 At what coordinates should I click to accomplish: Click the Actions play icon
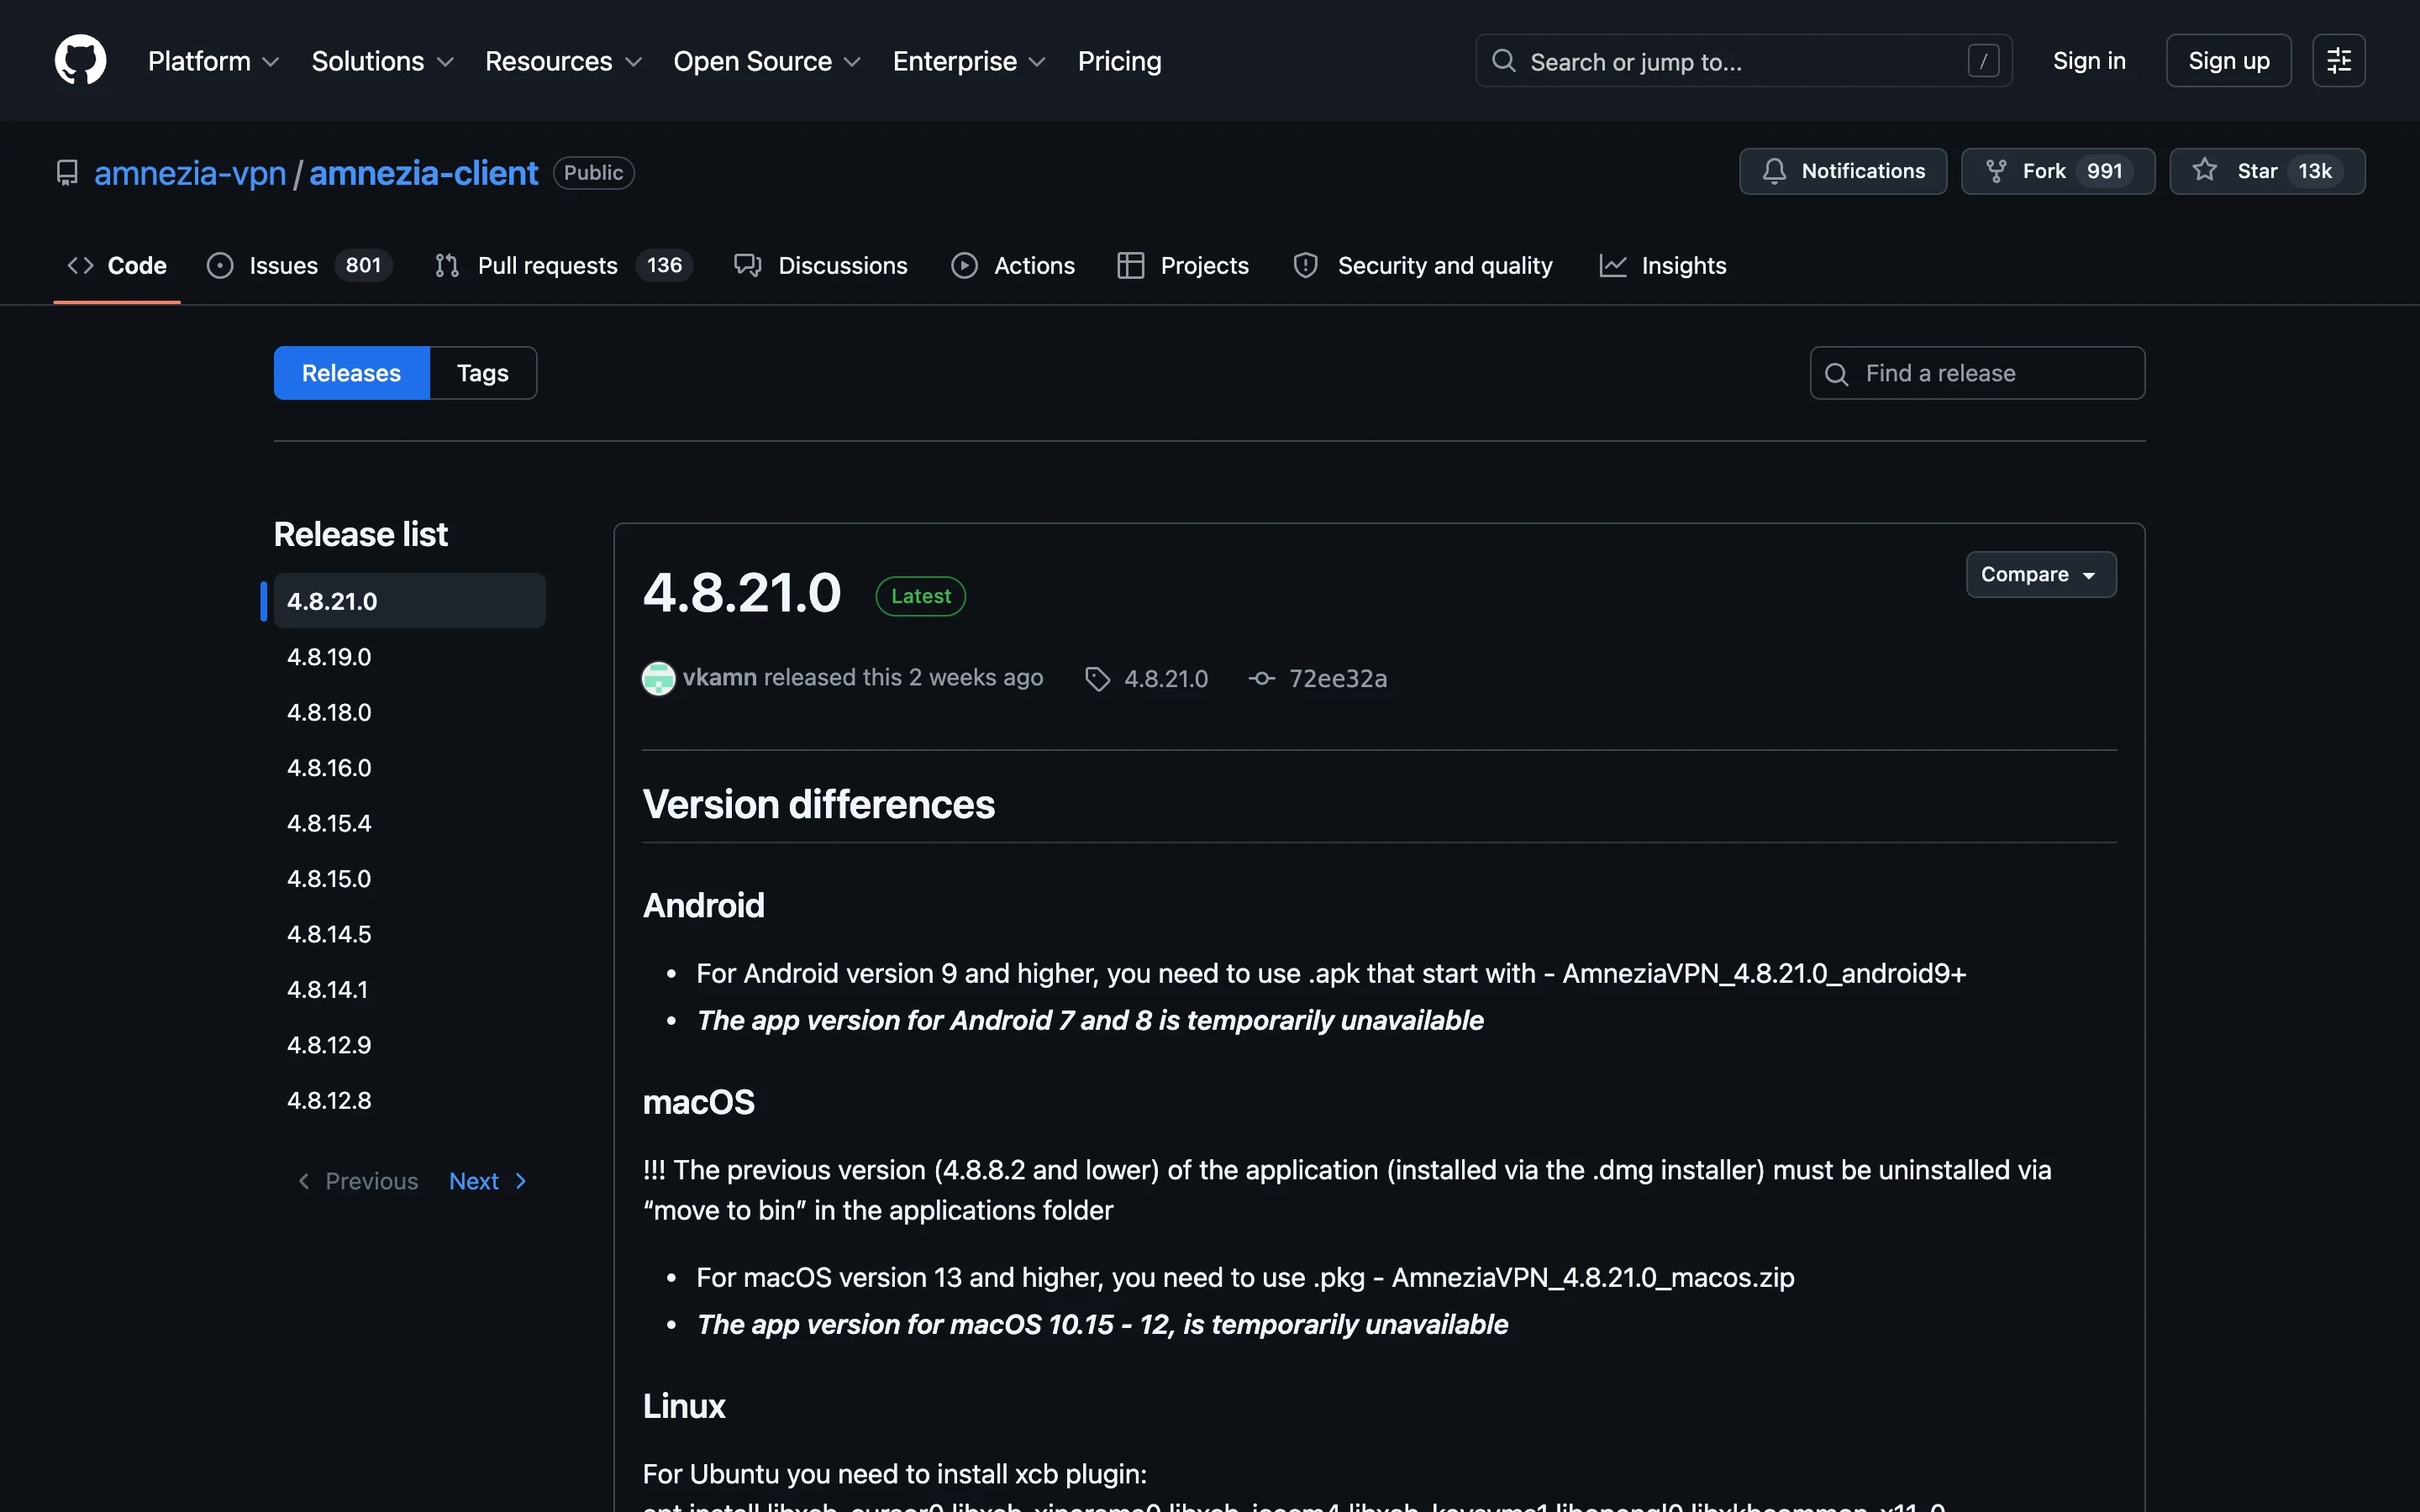click(964, 265)
